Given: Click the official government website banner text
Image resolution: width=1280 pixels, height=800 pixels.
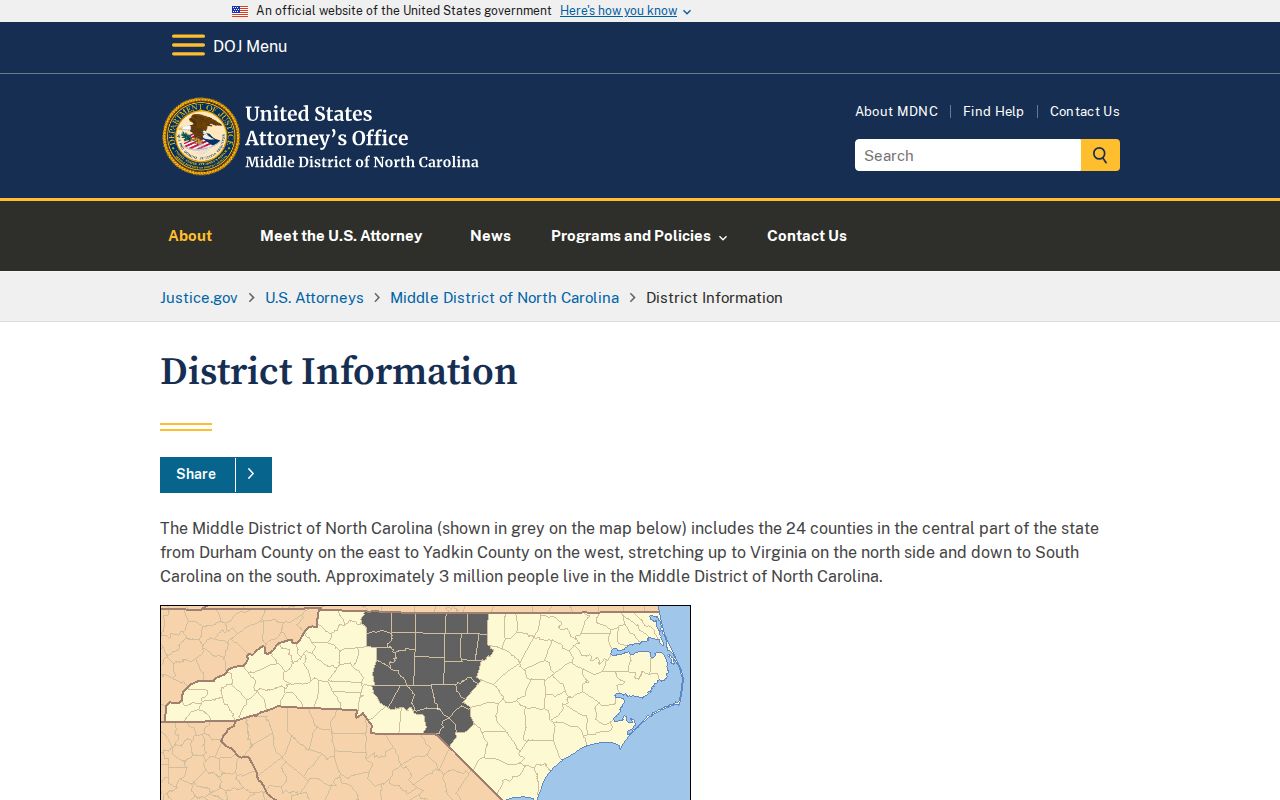Looking at the screenshot, I should pos(404,11).
